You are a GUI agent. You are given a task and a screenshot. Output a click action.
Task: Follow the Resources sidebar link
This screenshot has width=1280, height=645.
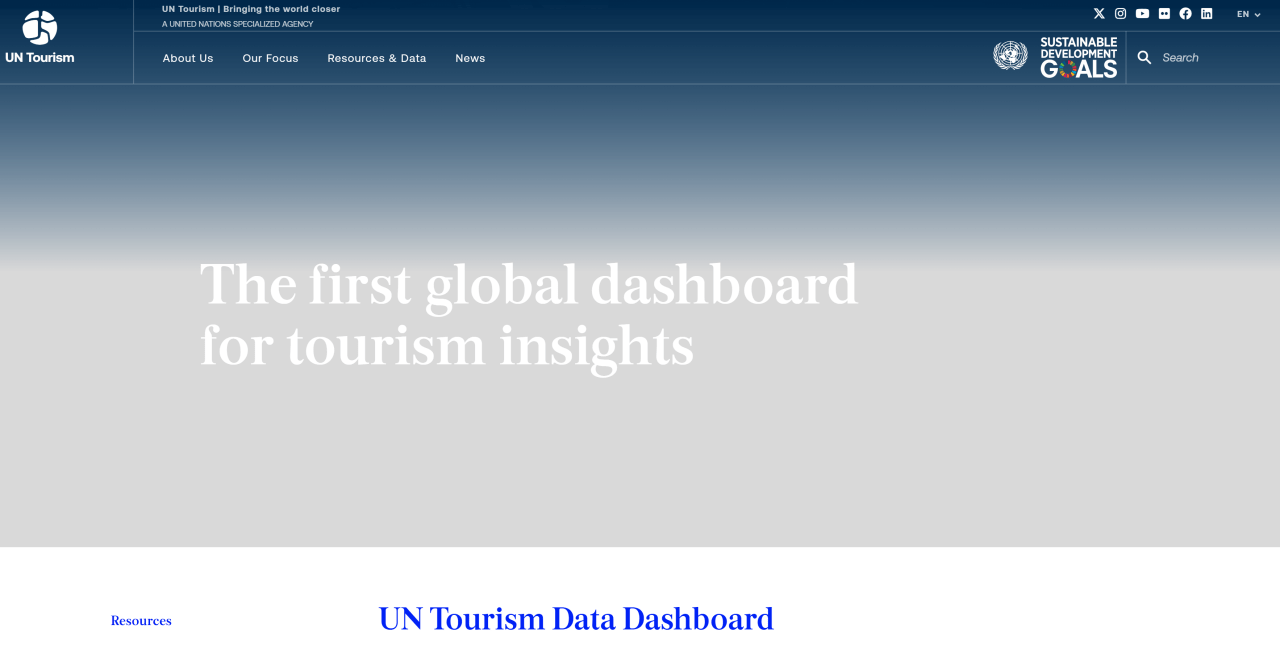pos(141,621)
